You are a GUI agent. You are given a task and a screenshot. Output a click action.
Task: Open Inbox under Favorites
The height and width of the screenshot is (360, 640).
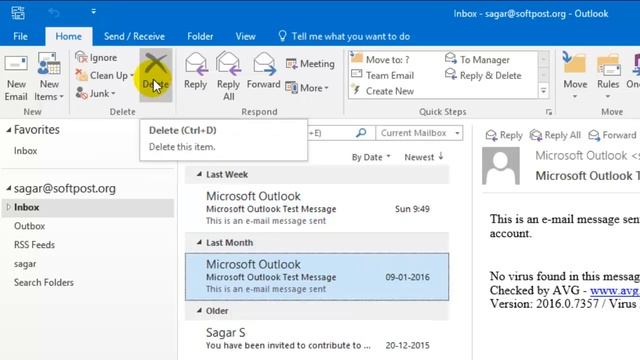(25, 151)
